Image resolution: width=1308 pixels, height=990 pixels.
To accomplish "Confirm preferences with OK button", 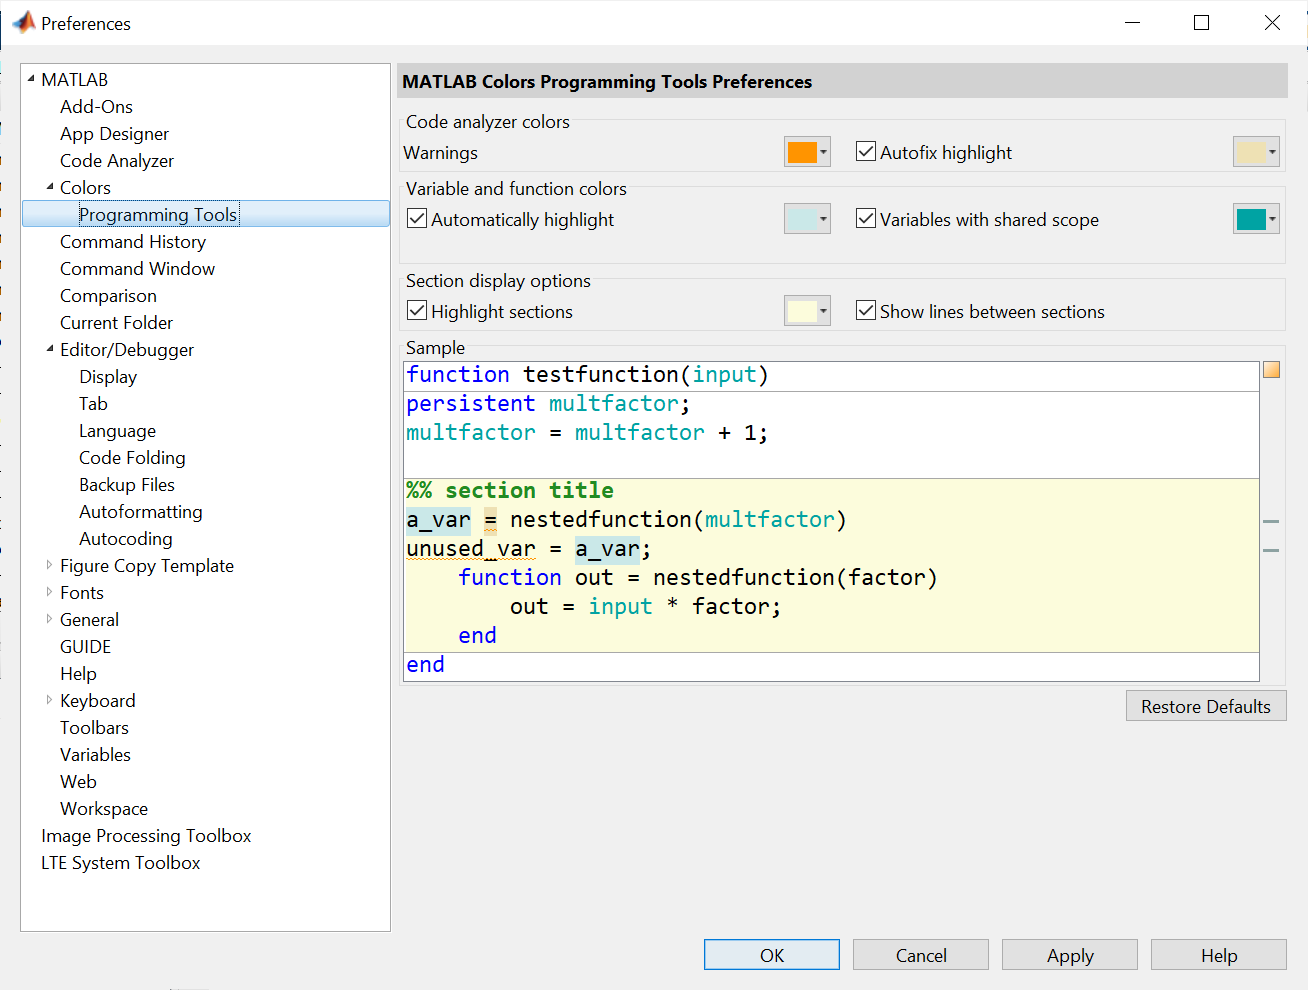I will (x=772, y=955).
